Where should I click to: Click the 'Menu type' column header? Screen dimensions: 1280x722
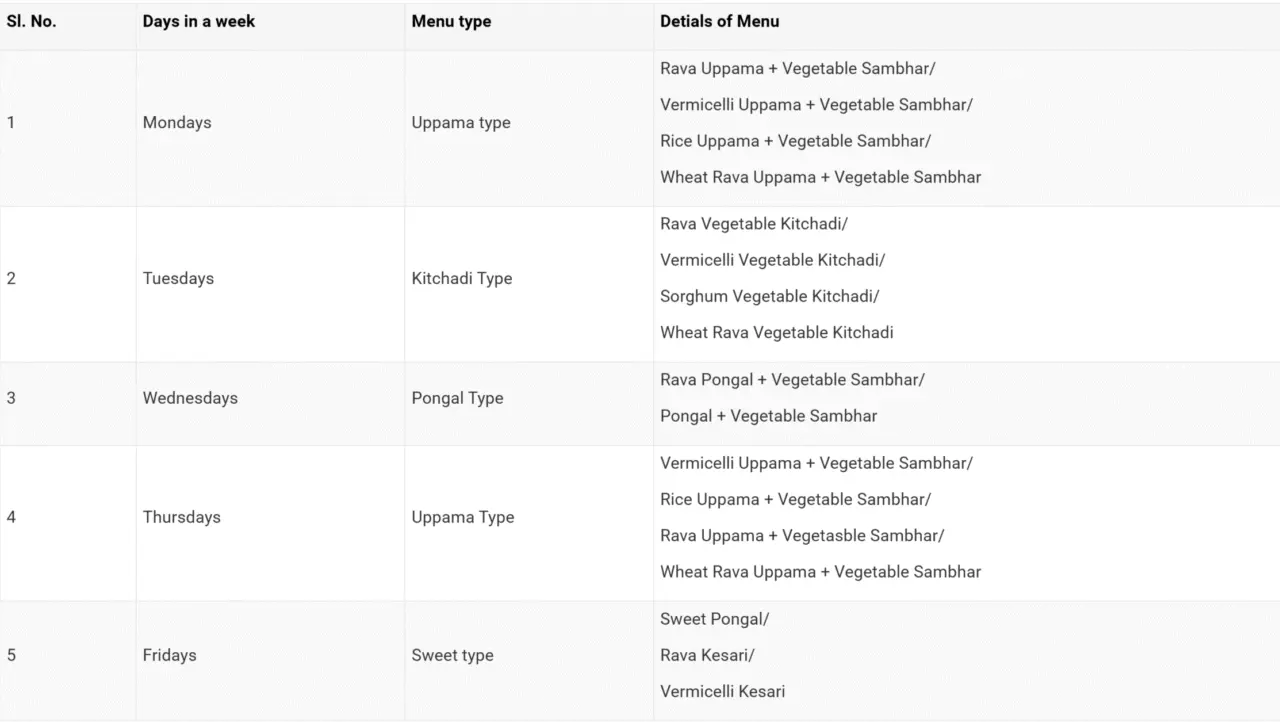click(x=451, y=21)
